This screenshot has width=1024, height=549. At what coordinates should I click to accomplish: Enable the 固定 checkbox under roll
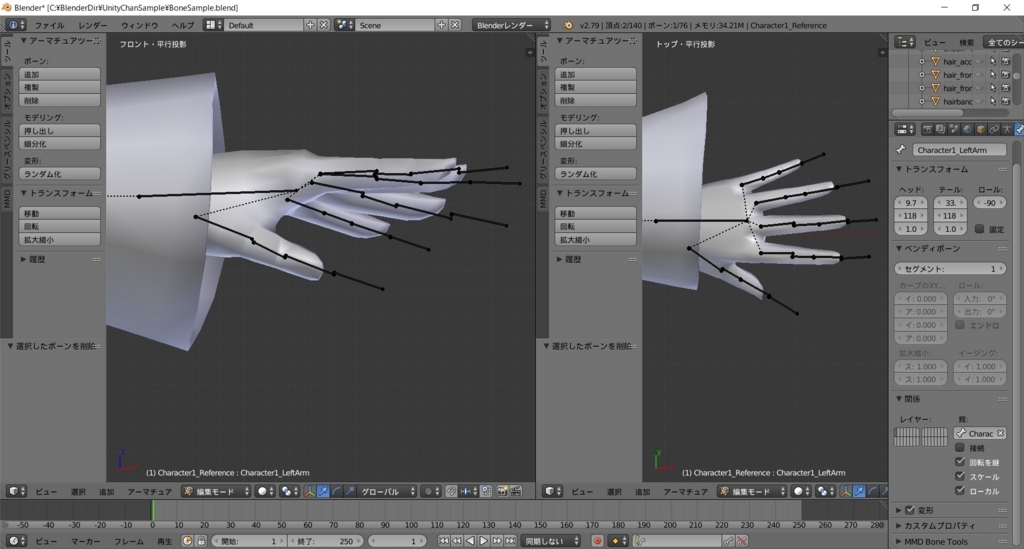979,229
